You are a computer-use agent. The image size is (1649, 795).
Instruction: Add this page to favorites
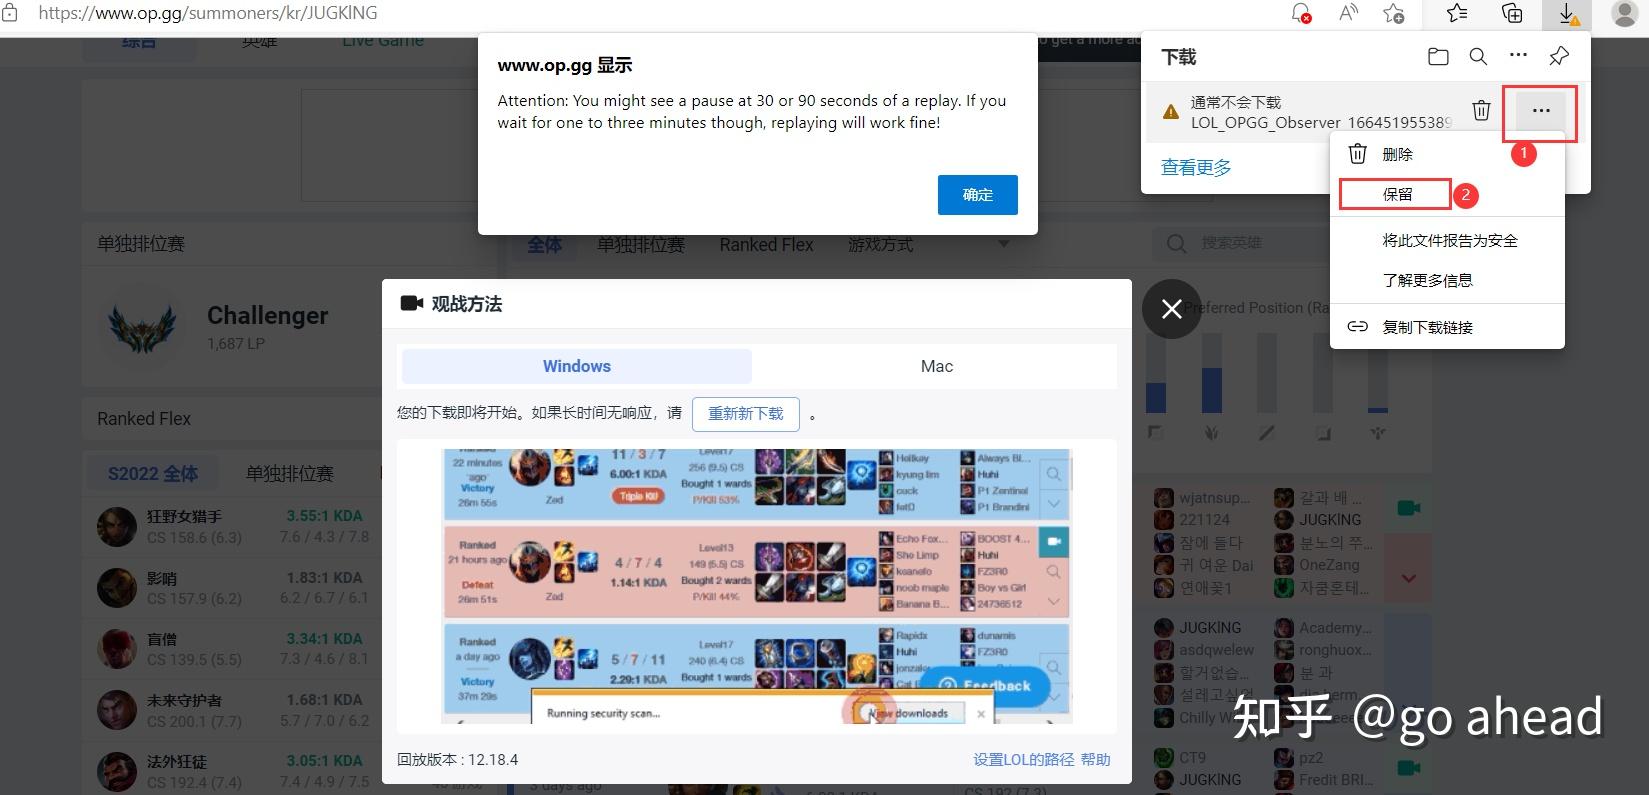click(1394, 13)
